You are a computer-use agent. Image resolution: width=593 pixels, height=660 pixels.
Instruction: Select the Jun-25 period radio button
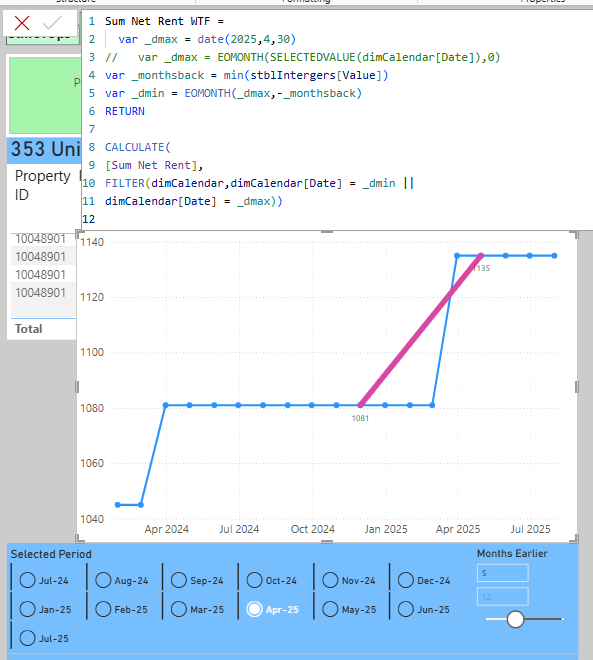tap(406, 609)
